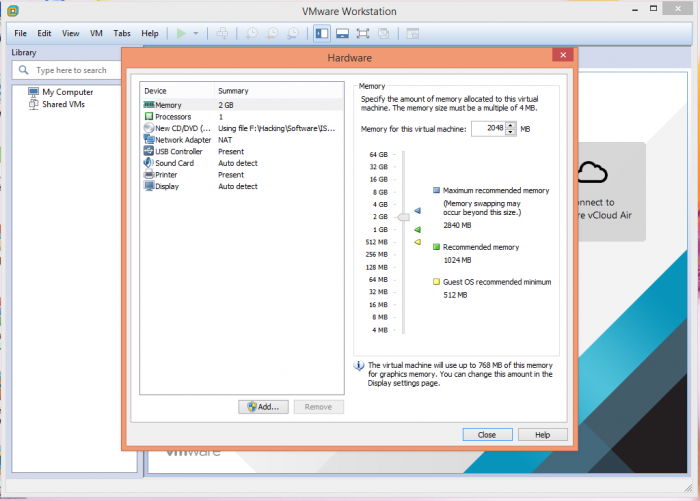Click the 512 MB scale label

pyautogui.click(x=377, y=242)
